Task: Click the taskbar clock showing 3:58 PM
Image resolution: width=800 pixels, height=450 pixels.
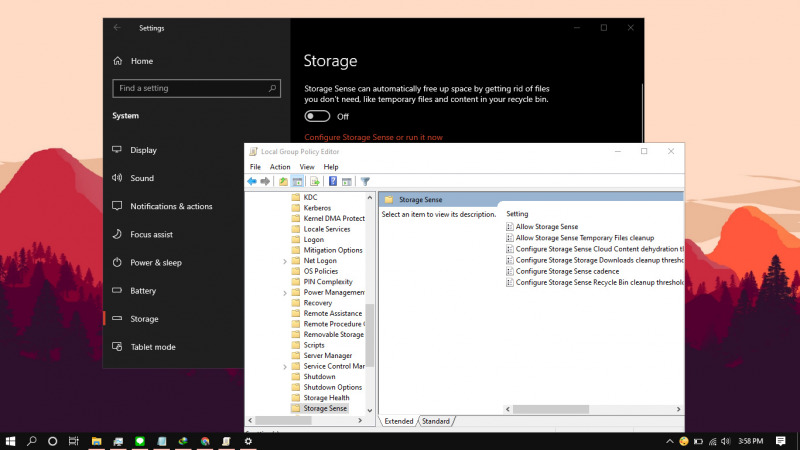Action: (x=751, y=441)
